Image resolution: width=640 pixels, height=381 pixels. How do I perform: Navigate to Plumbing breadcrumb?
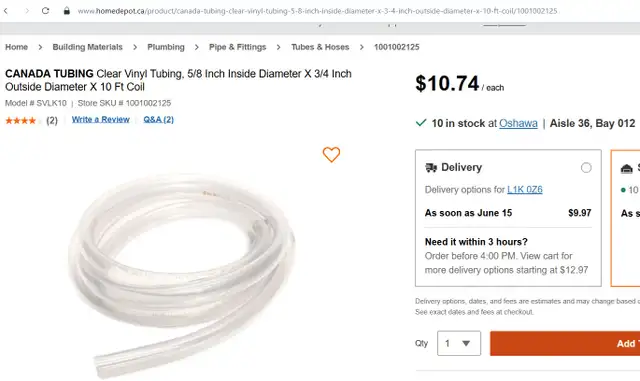(x=166, y=47)
